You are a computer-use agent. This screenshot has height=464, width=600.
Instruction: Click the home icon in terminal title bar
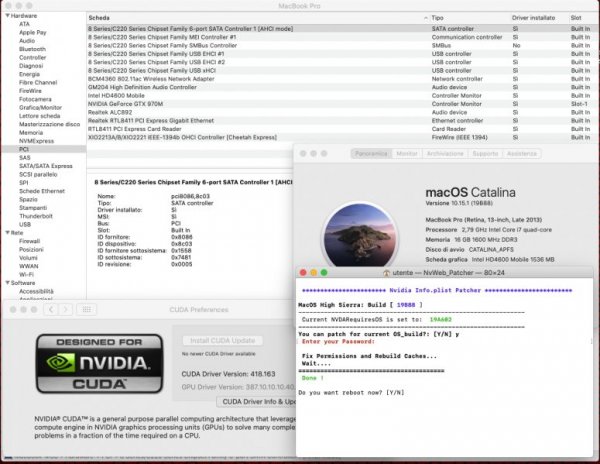[x=388, y=271]
